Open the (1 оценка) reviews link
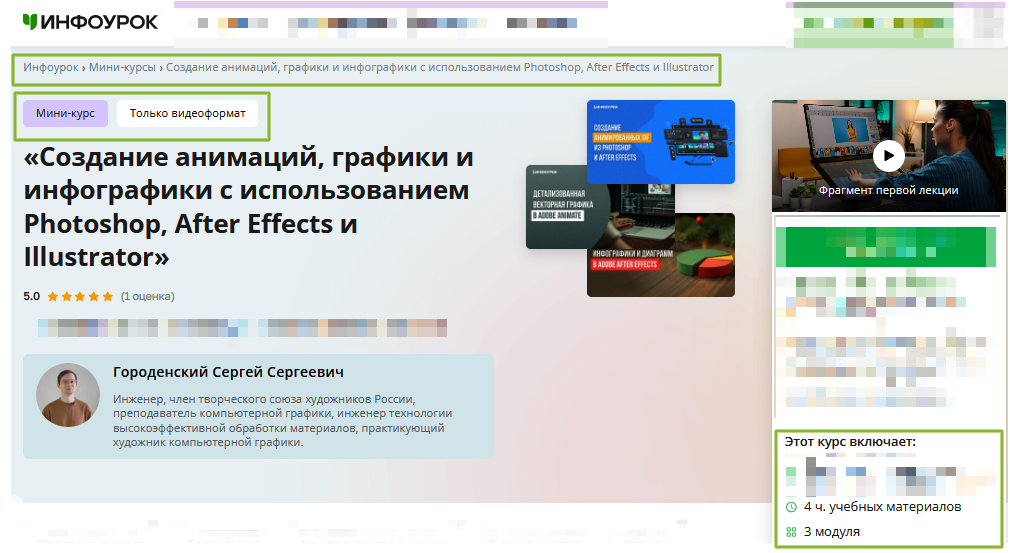The width and height of the screenshot is (1010, 553). coord(148,297)
